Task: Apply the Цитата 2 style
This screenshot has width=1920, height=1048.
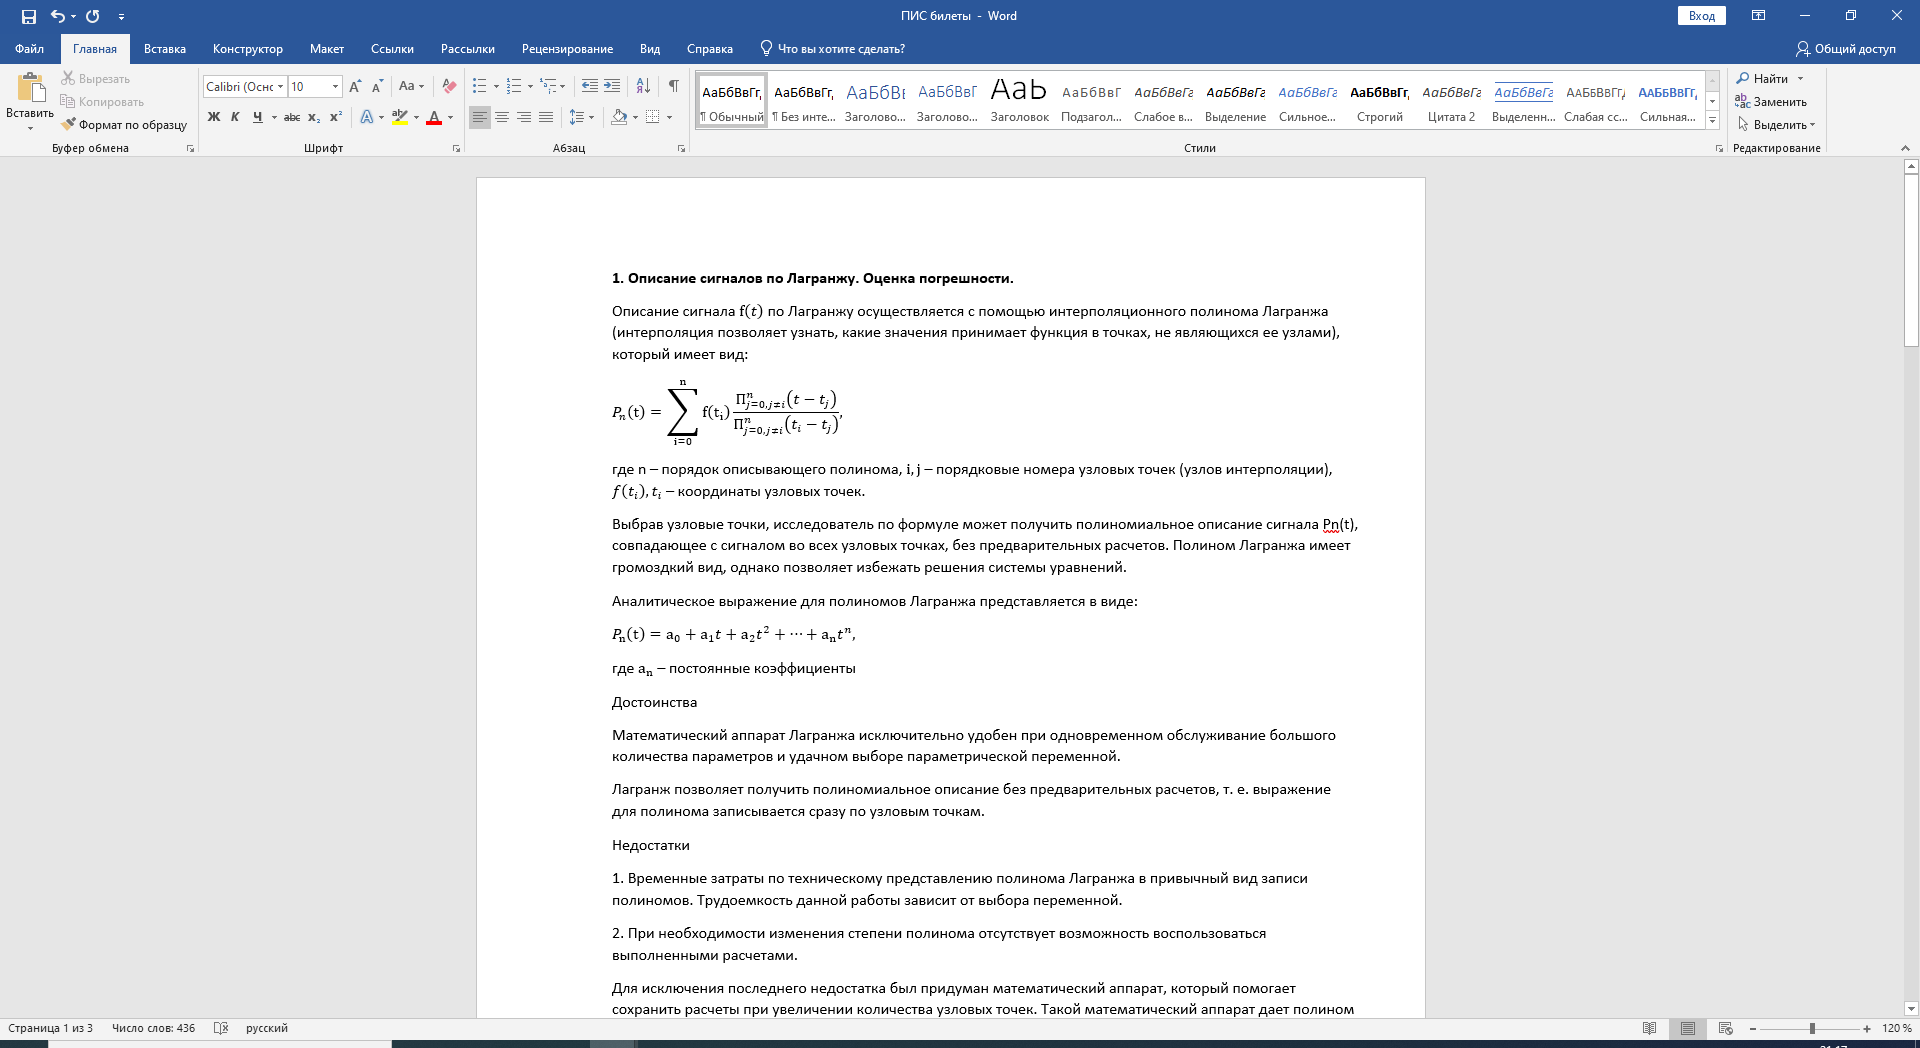Action: point(1451,100)
